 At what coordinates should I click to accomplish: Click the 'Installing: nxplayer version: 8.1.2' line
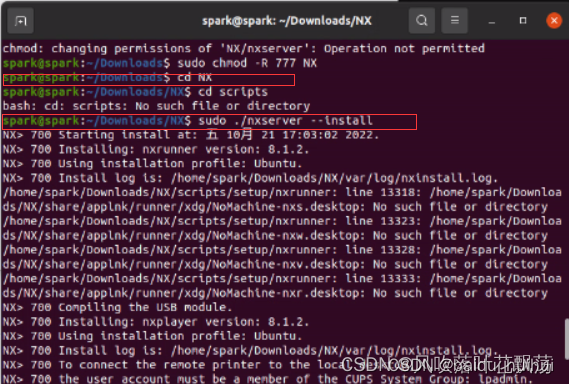(x=156, y=322)
